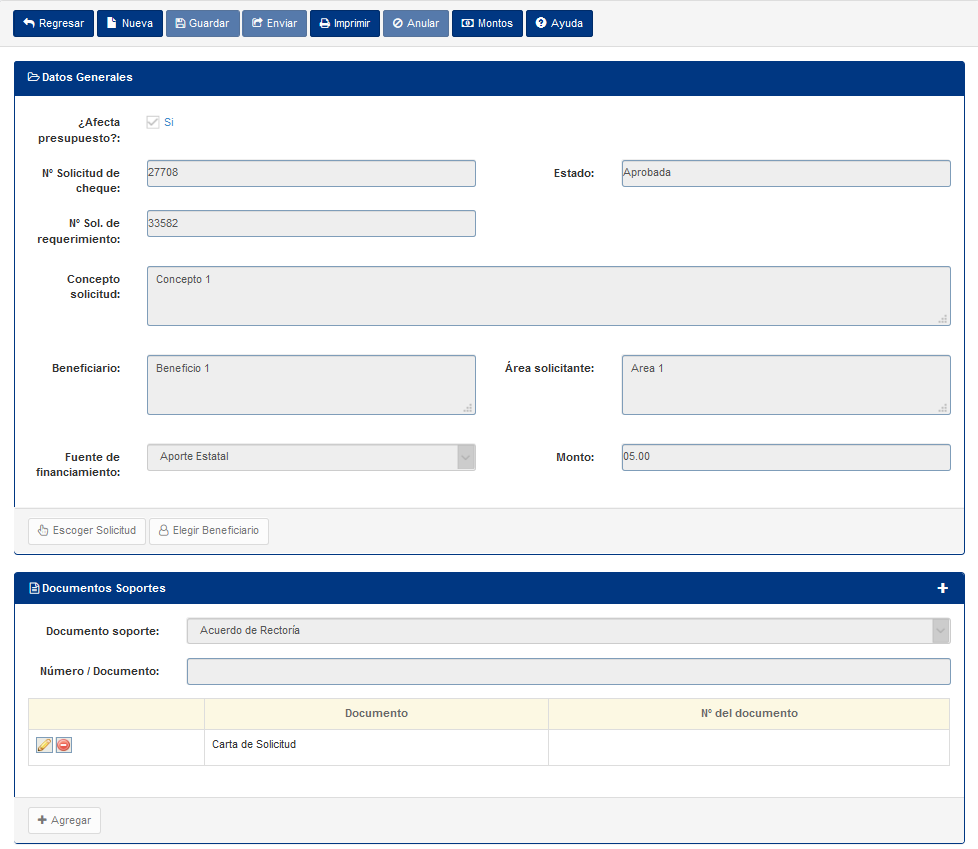This screenshot has width=978, height=849.
Task: Select the Carta de Solicitud cell
Action: [x=376, y=747]
